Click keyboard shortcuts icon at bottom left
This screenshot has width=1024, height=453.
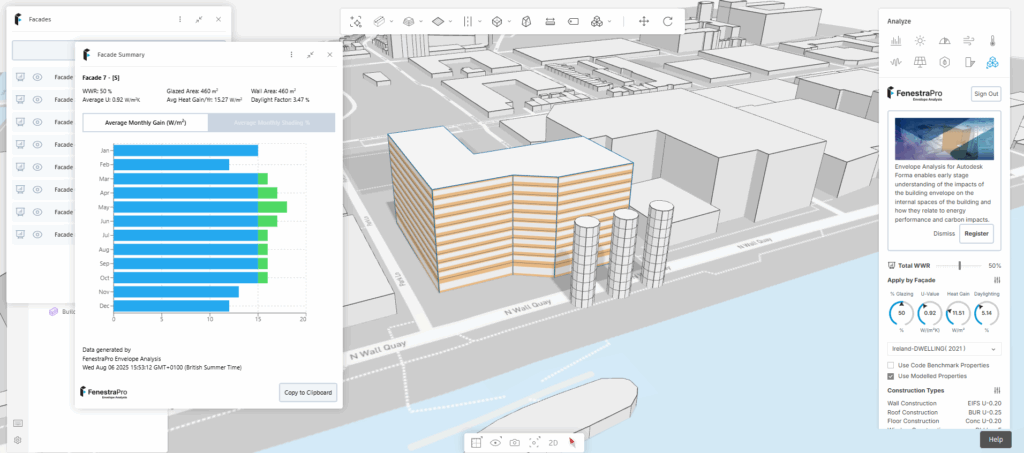pos(18,424)
